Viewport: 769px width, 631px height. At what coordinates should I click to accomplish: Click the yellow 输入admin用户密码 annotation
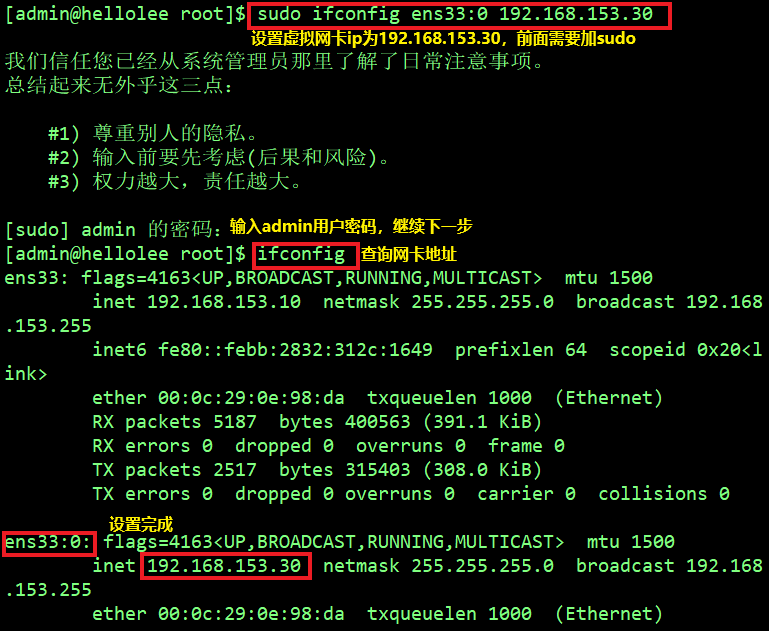point(351,226)
